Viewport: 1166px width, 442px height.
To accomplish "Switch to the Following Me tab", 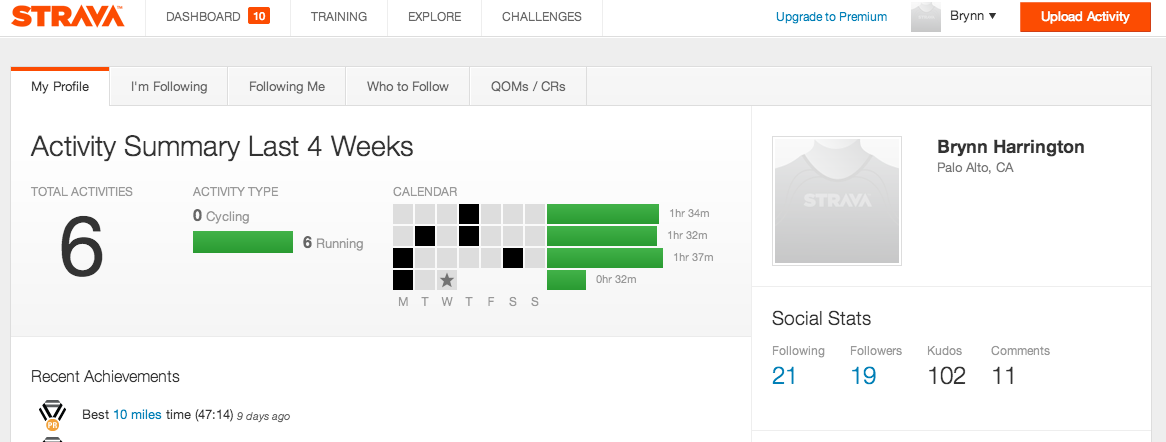I will point(287,86).
